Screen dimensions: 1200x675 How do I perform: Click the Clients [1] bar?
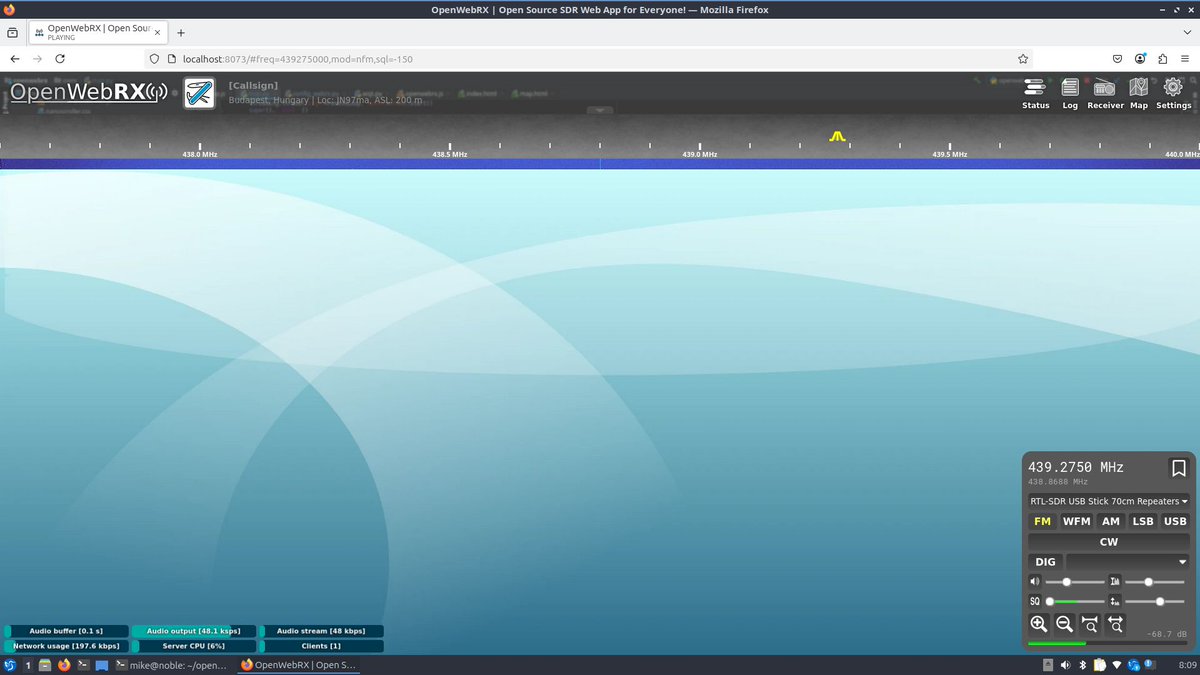coord(321,646)
